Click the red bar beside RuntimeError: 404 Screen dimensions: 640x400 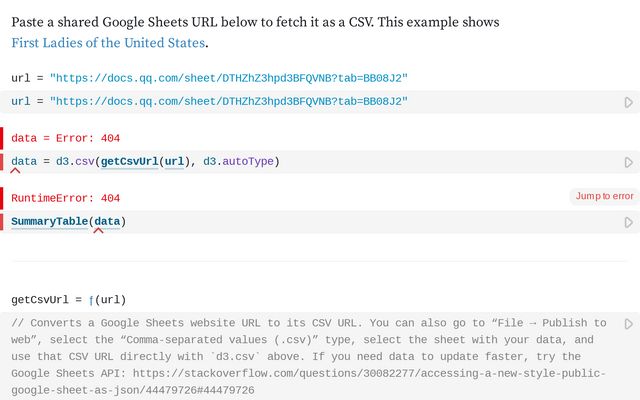(2, 198)
